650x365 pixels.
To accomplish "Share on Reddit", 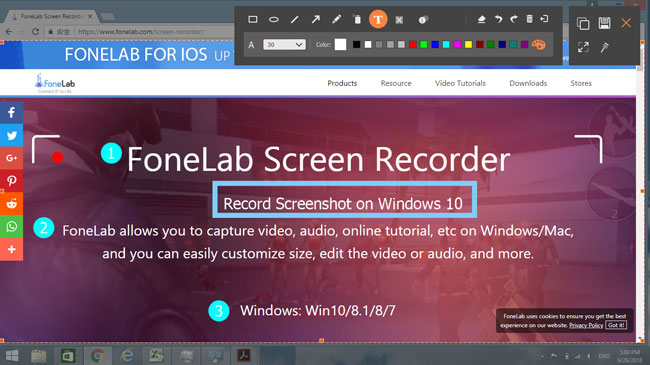I will [11, 204].
